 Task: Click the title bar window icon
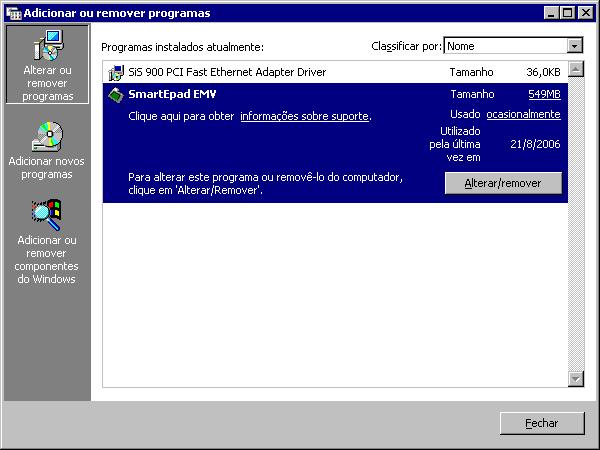pos(13,13)
